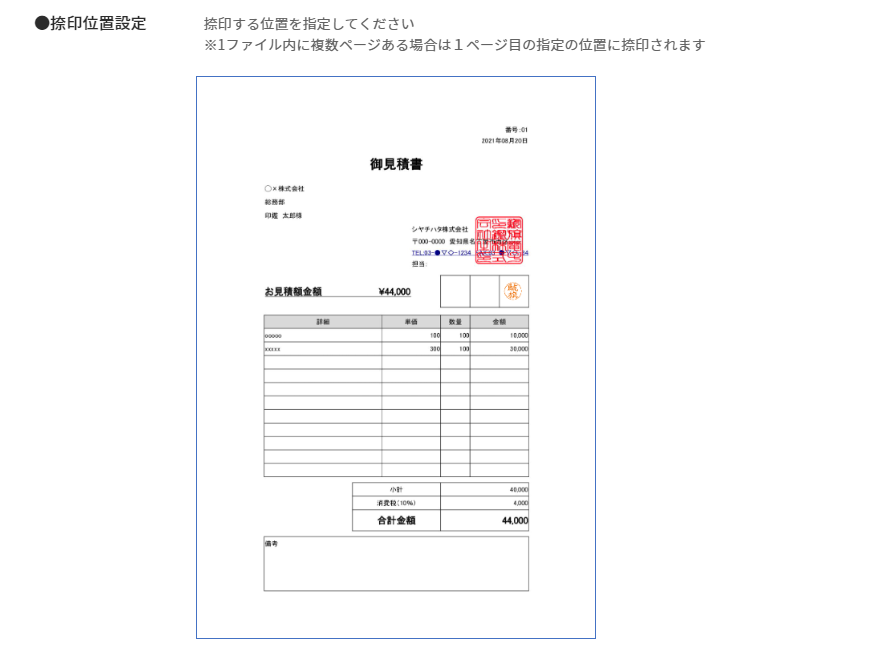Click the 総務部 department line
This screenshot has height=652, width=885.
(275, 202)
